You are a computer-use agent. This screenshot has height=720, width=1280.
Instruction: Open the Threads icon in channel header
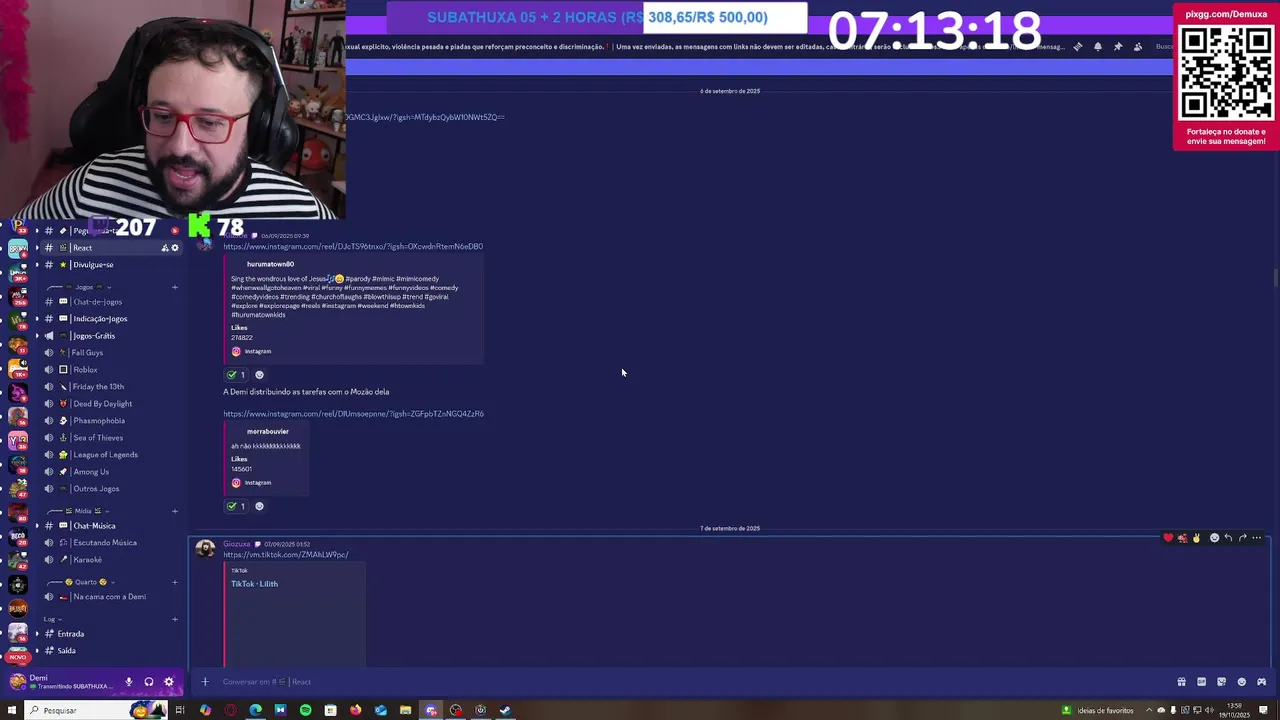point(1077,47)
